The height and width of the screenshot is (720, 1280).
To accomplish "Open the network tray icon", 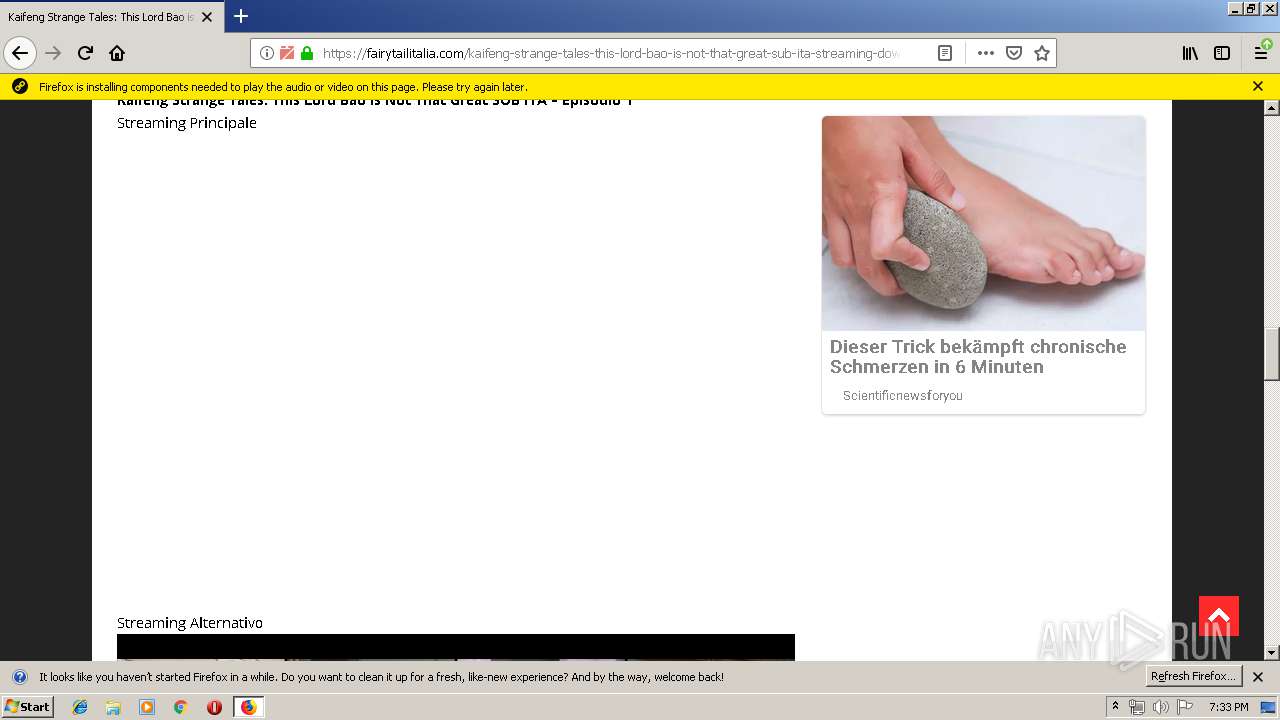I will pyautogui.click(x=1137, y=707).
